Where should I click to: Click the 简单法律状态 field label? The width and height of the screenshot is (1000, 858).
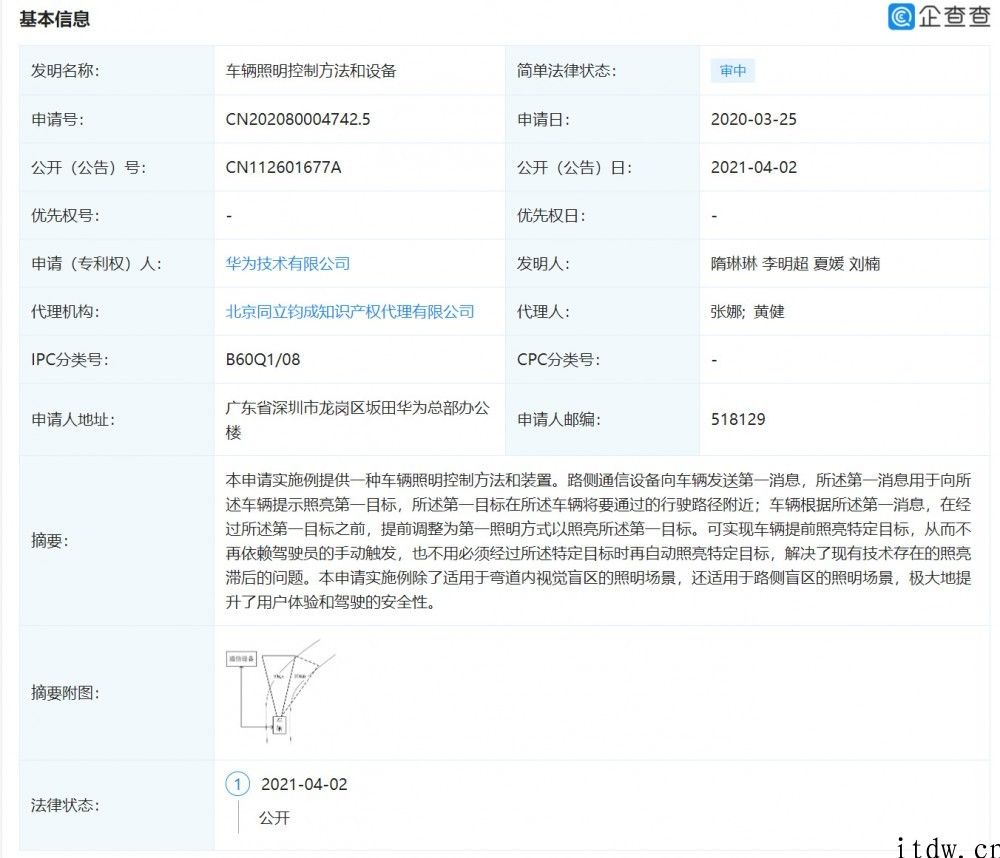pos(566,71)
